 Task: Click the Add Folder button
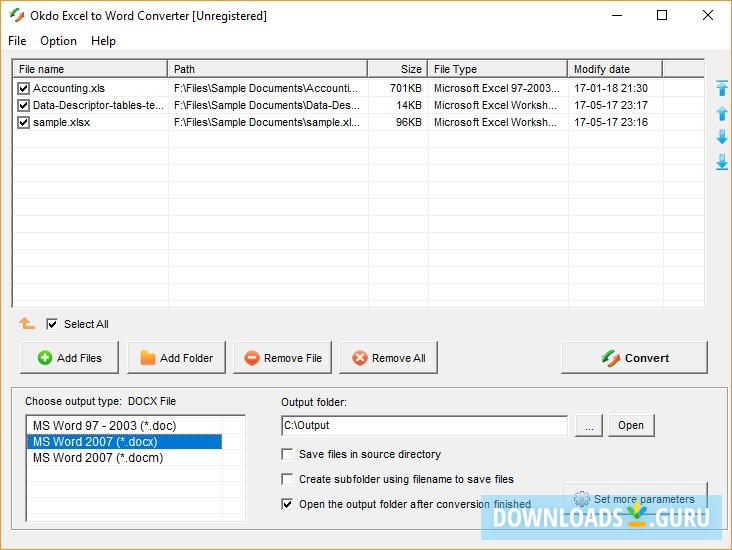coord(176,358)
